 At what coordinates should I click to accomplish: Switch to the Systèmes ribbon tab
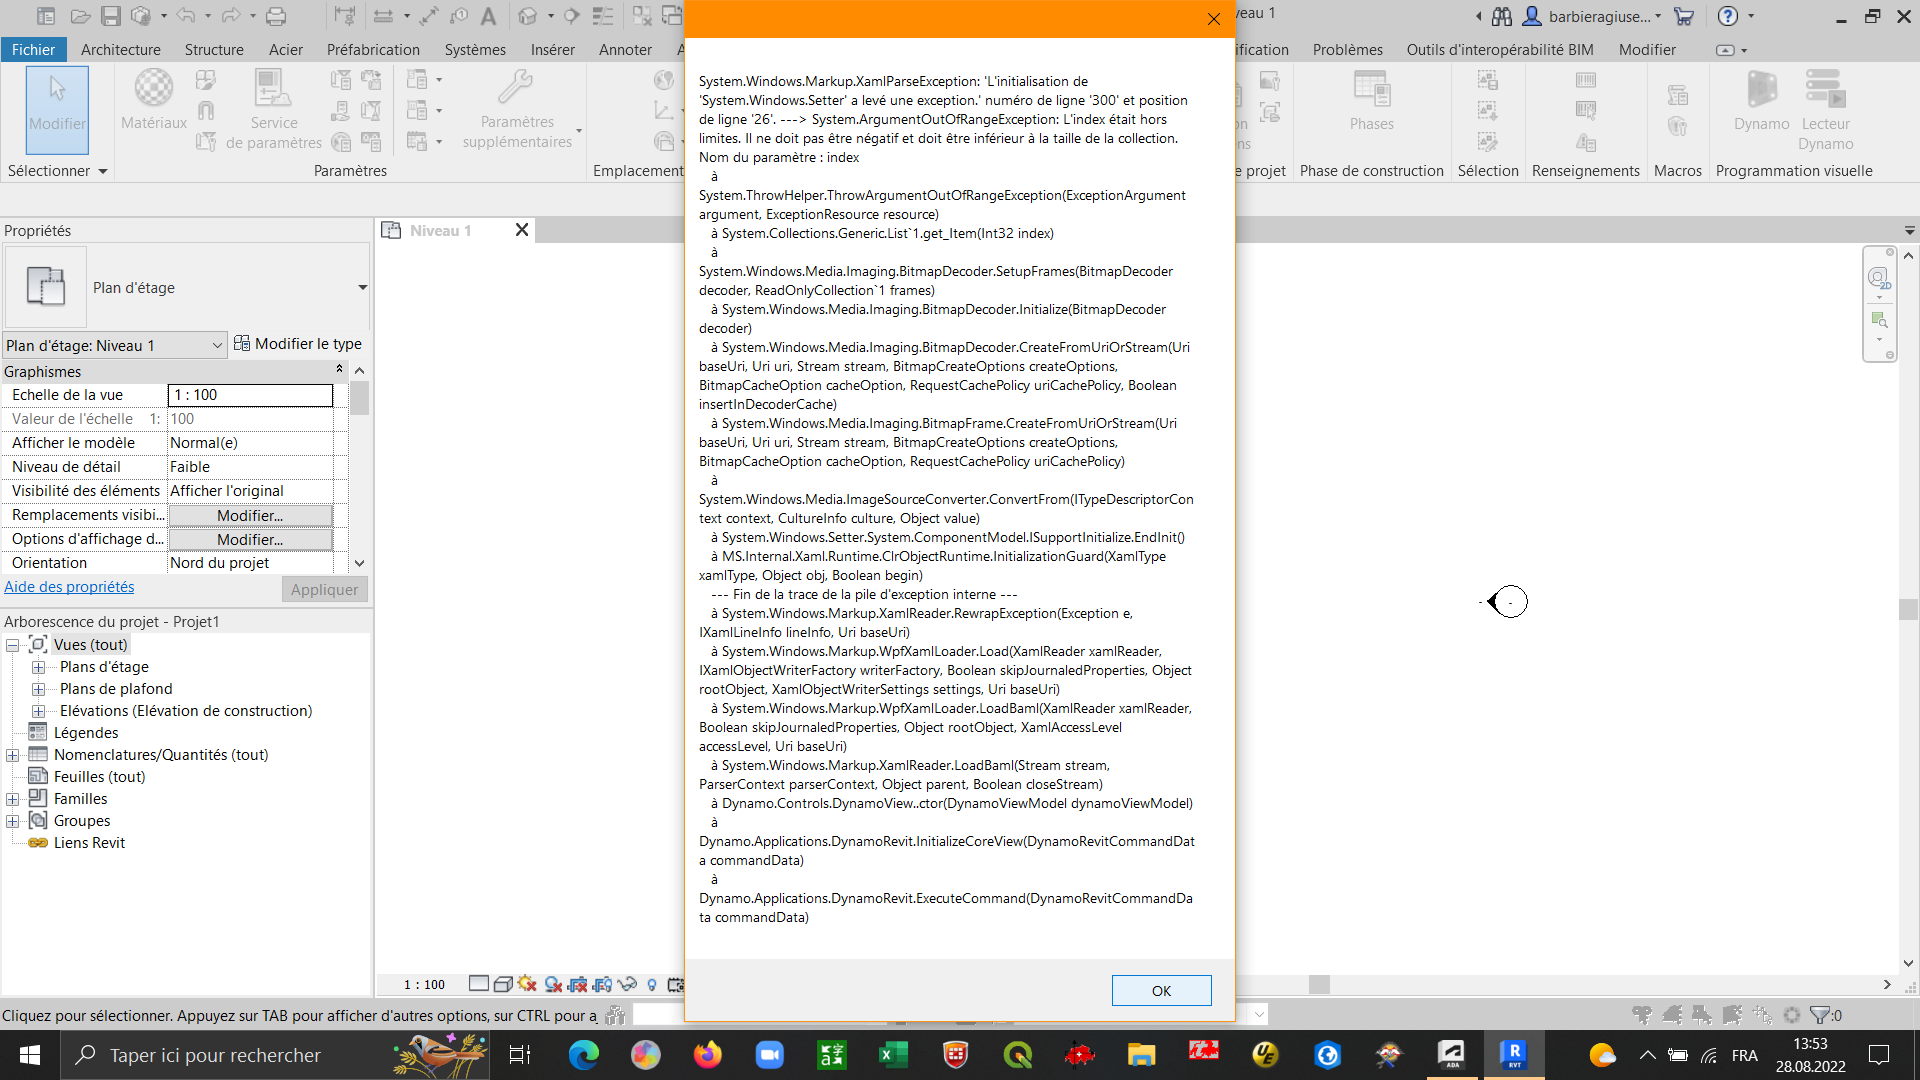(x=475, y=50)
